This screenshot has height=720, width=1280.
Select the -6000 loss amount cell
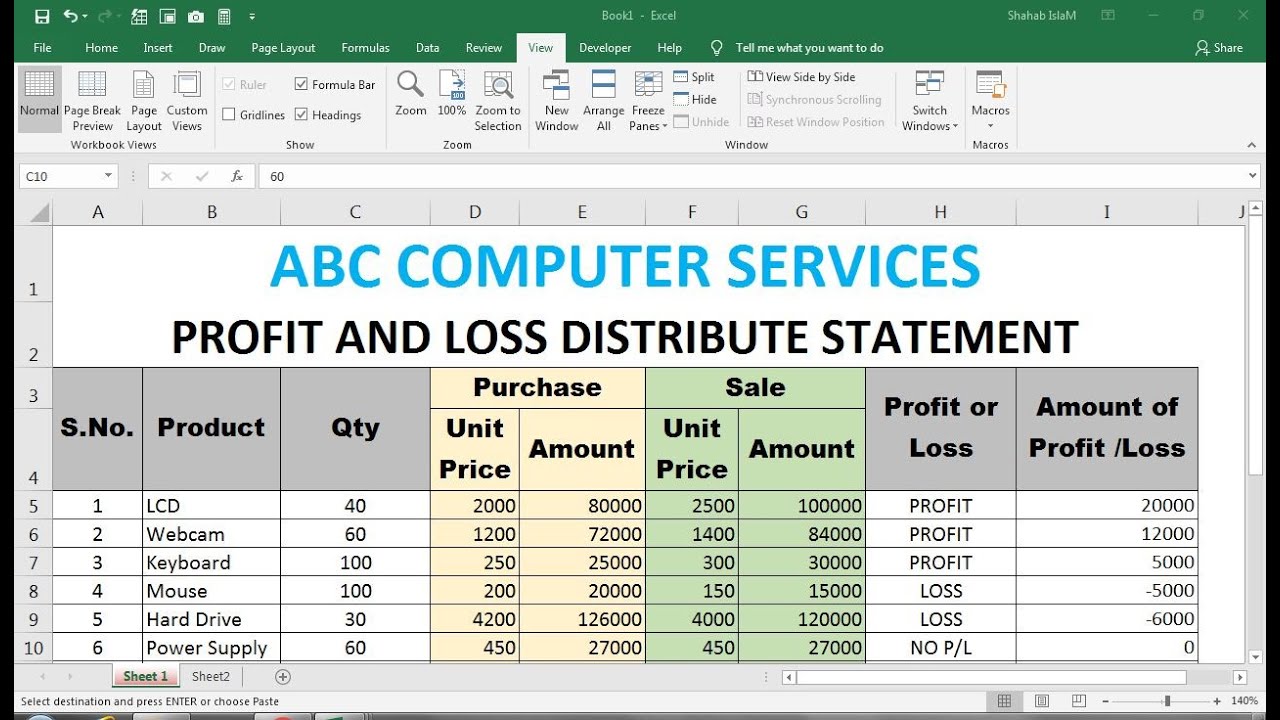(1107, 618)
